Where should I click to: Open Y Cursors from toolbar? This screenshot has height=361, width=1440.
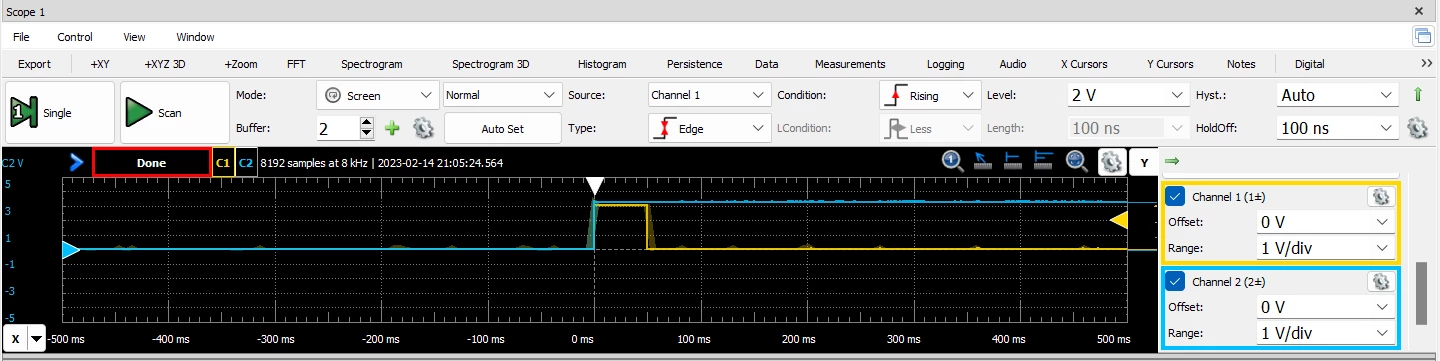(x=1169, y=64)
